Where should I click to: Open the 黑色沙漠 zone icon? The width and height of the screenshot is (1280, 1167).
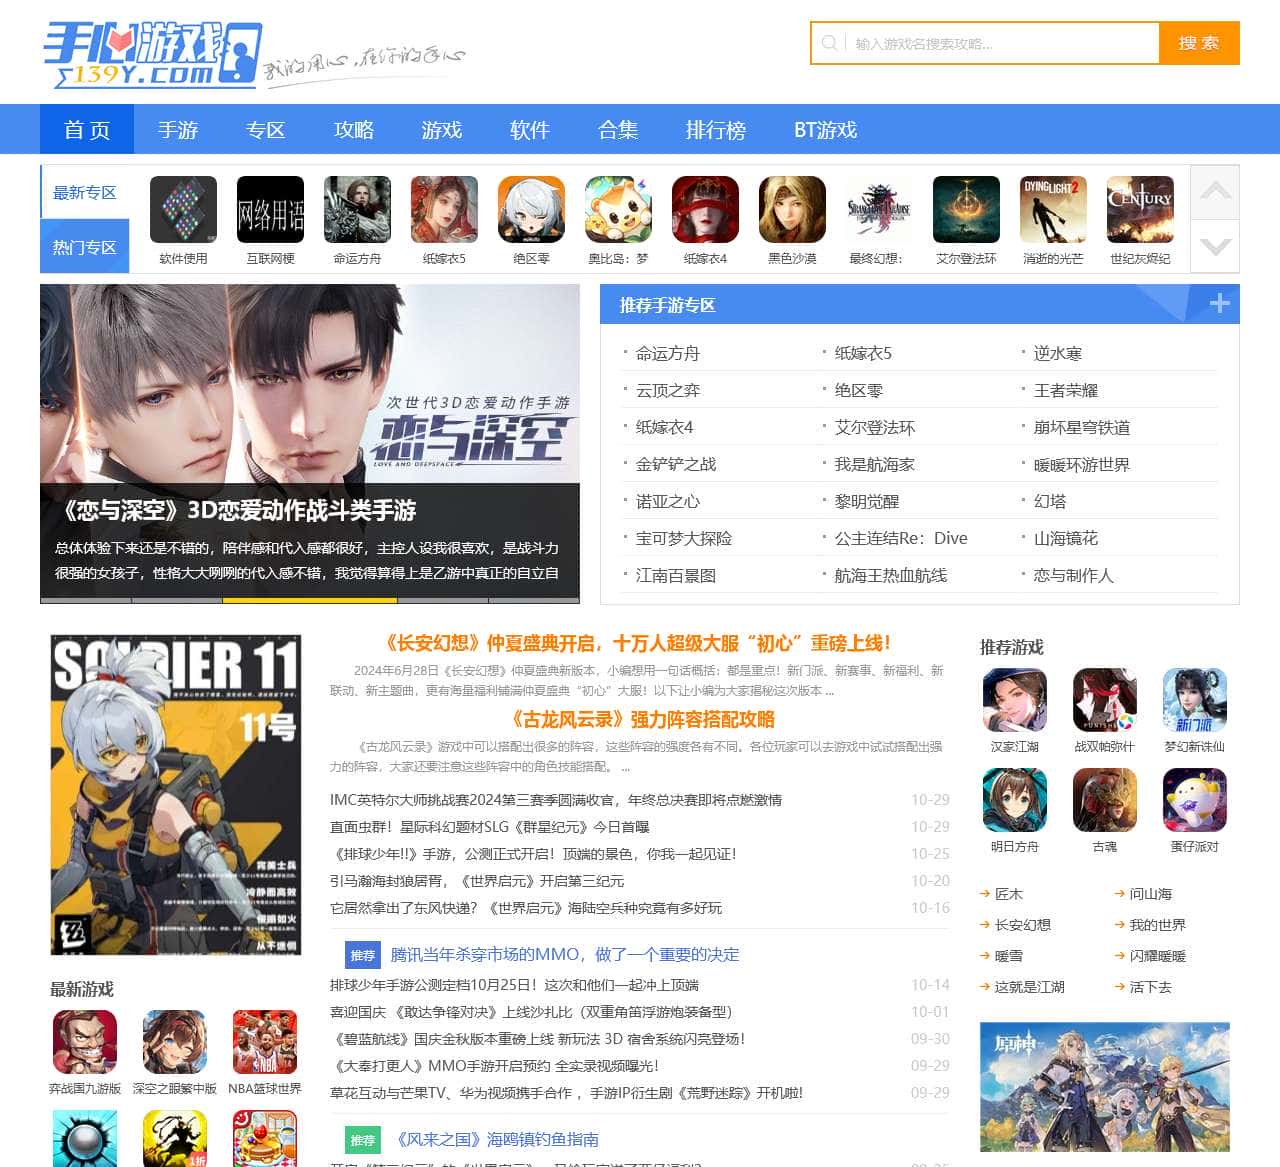click(792, 210)
